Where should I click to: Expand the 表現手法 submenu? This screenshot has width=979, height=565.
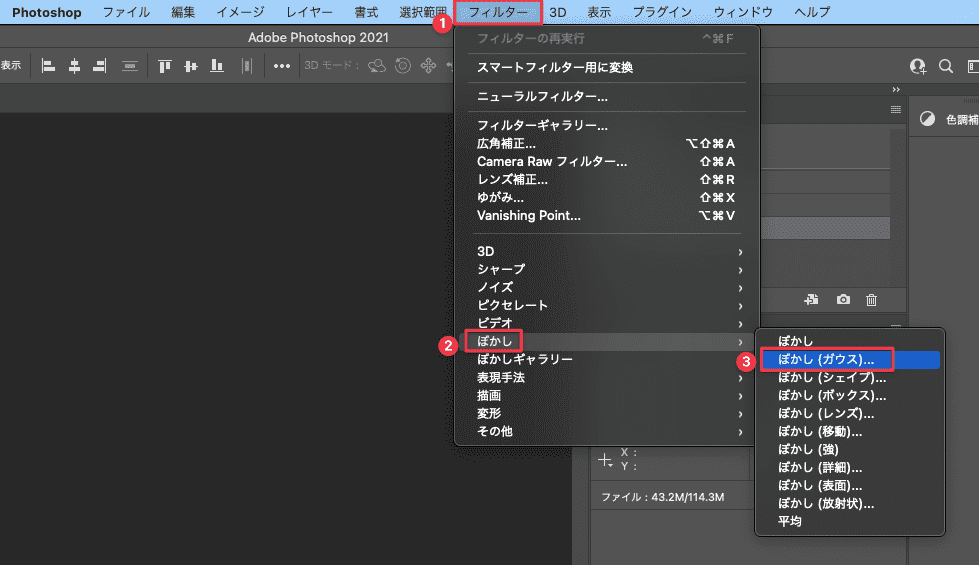607,378
